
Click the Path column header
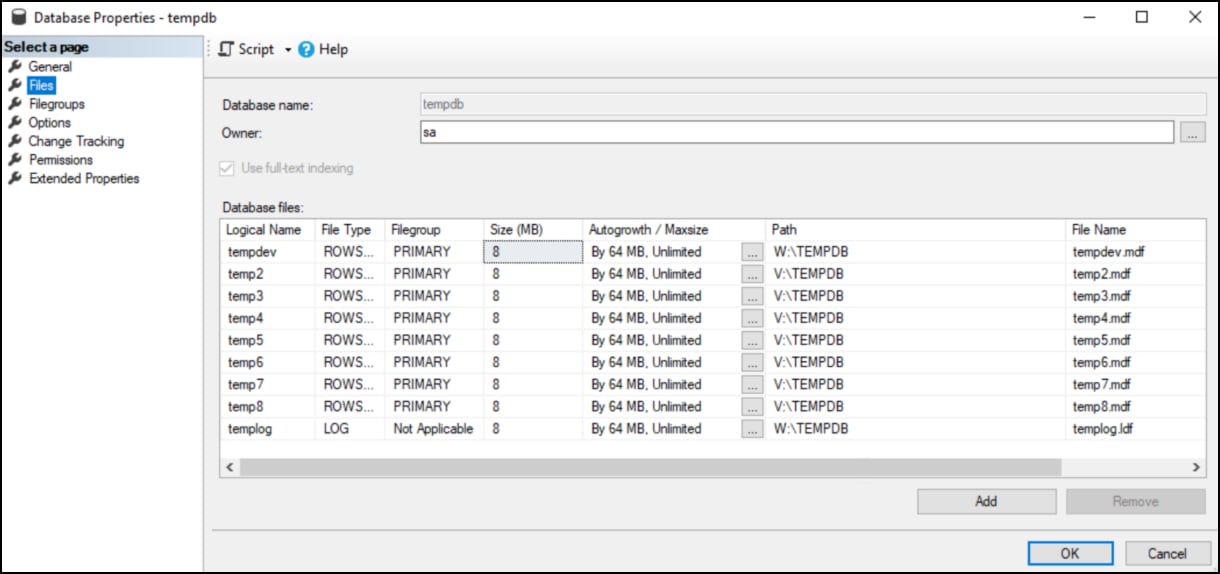pyautogui.click(x=916, y=230)
